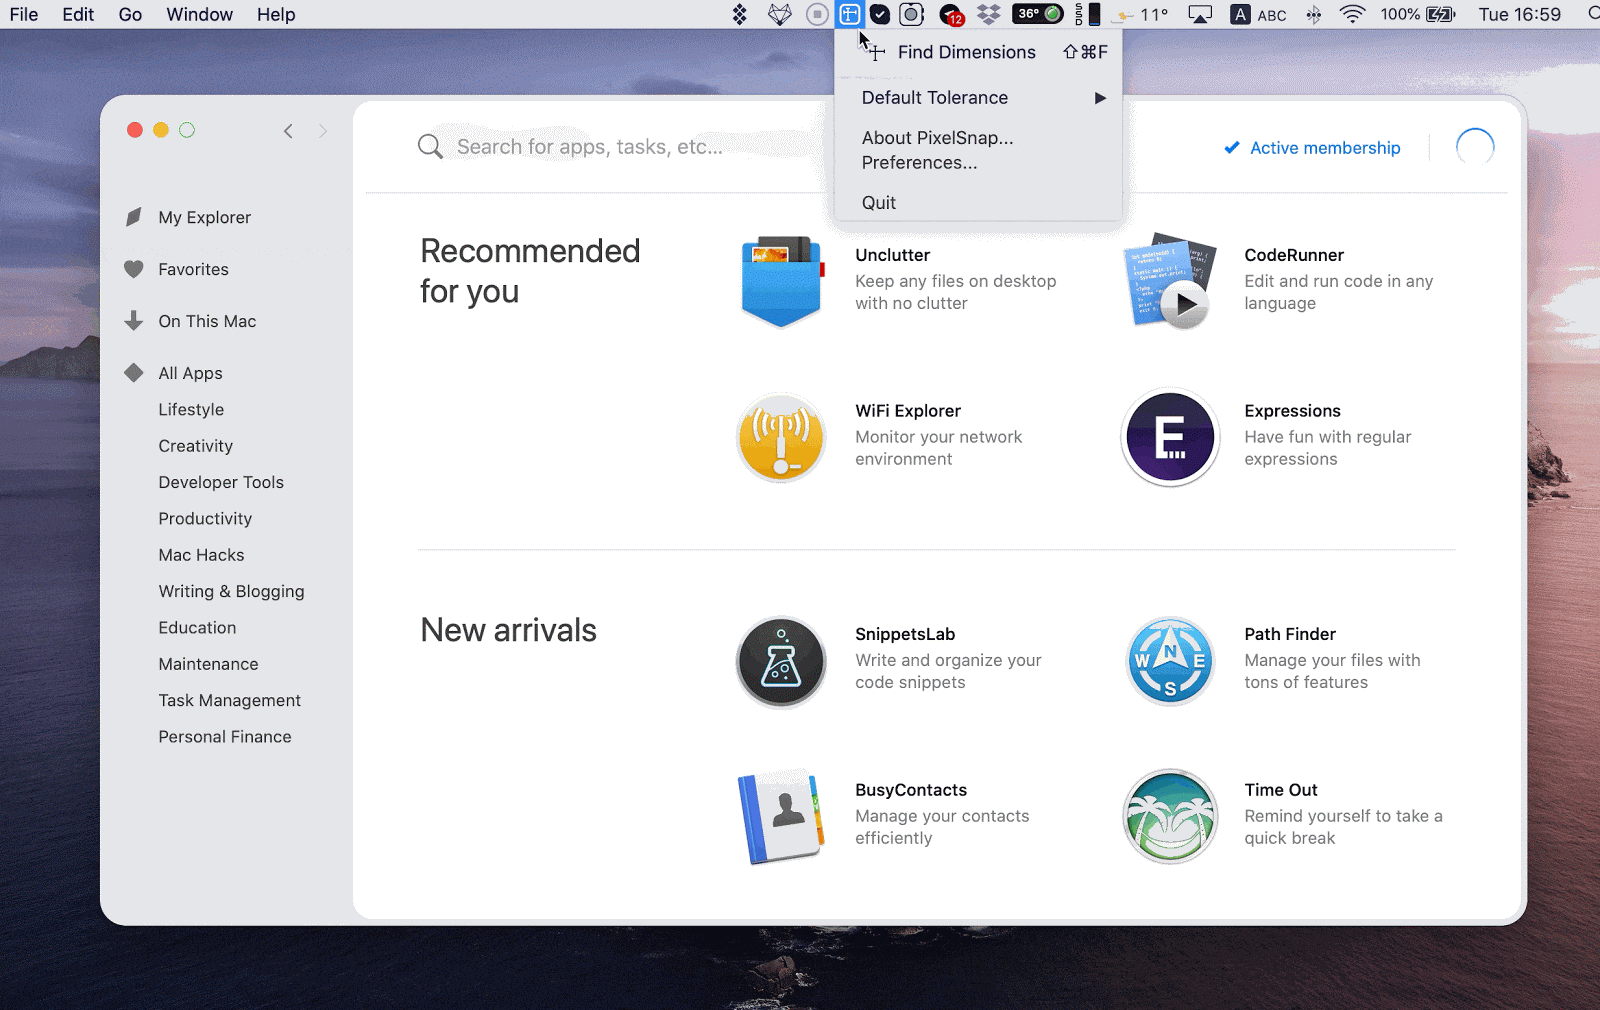The image size is (1600, 1010).
Task: Open the Help menu
Action: click(276, 14)
